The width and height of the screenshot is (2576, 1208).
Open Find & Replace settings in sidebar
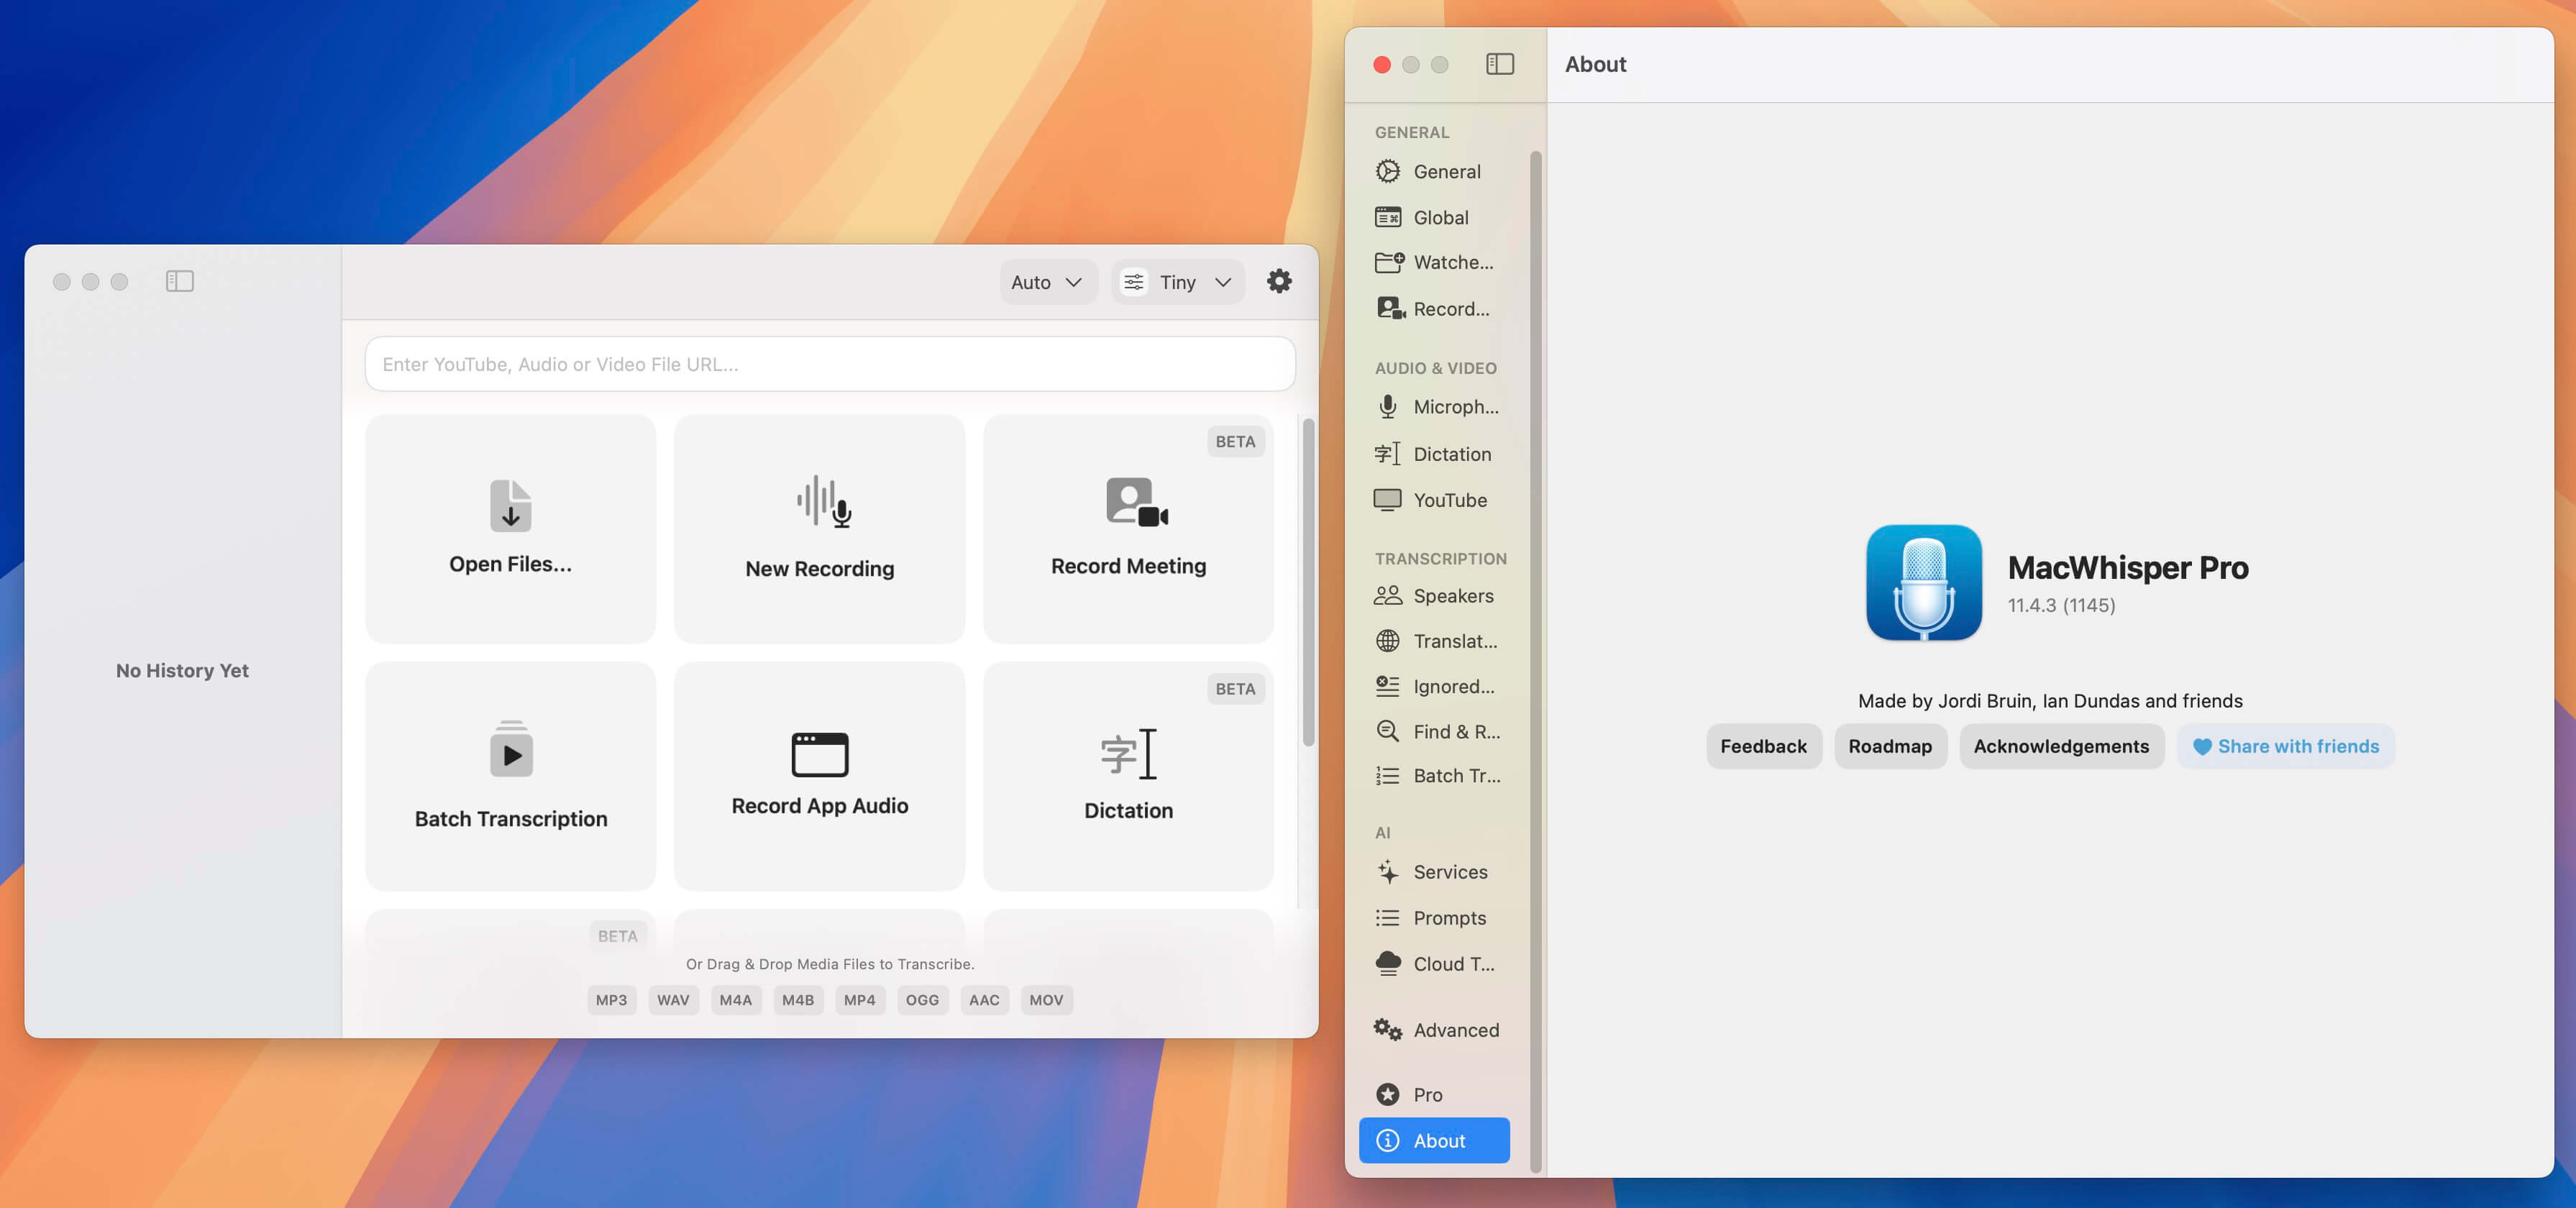click(1434, 732)
